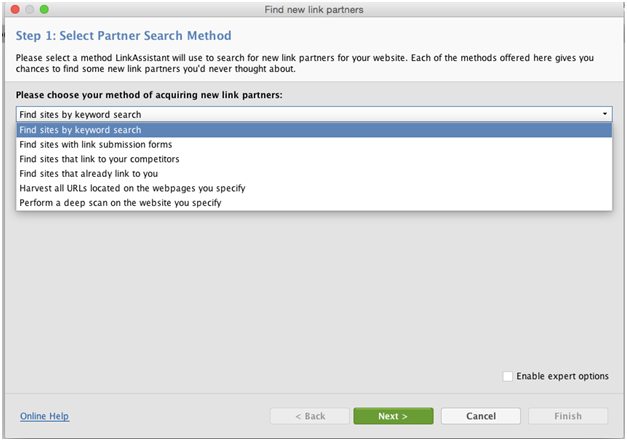Pick 'Perform a deep scan on the website'
This screenshot has height=441, width=627.
pos(314,203)
